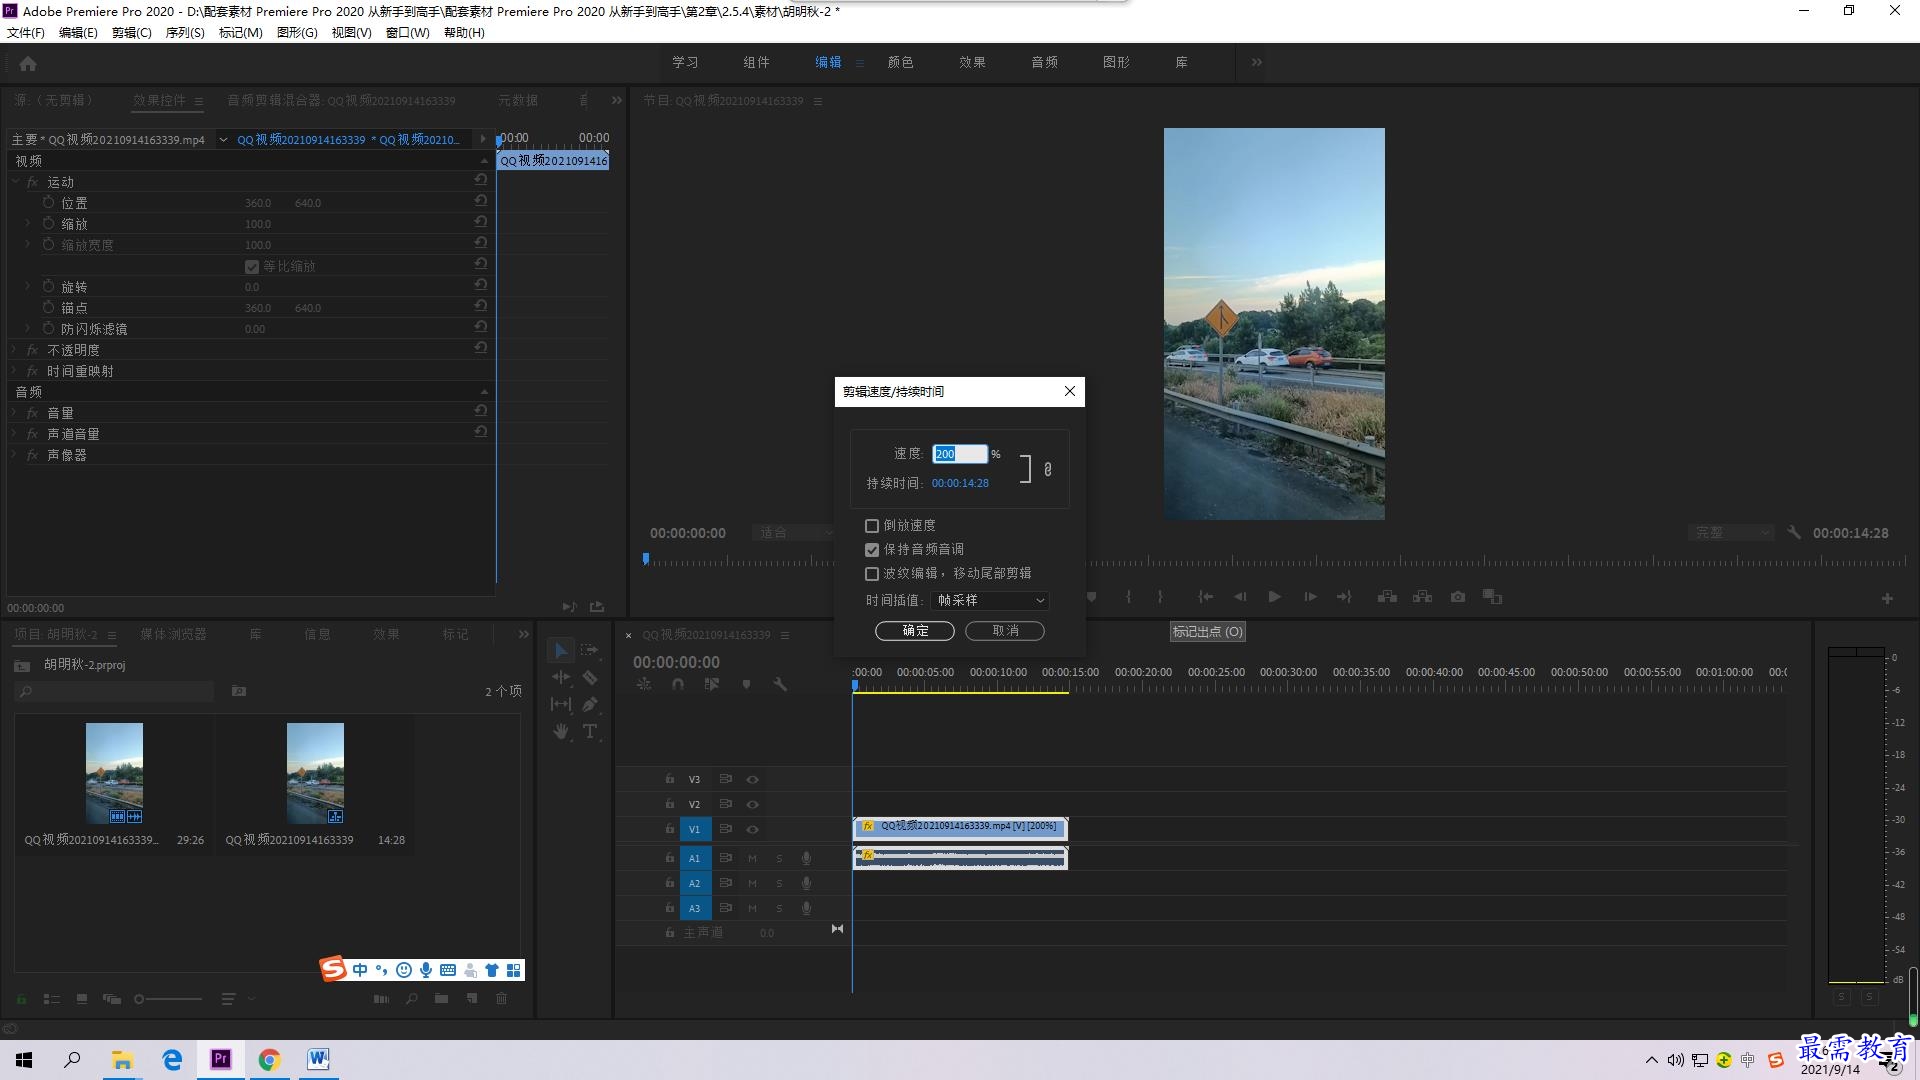Image resolution: width=1920 pixels, height=1080 pixels.
Task: Step back one frame in program monitor
Action: (1240, 597)
